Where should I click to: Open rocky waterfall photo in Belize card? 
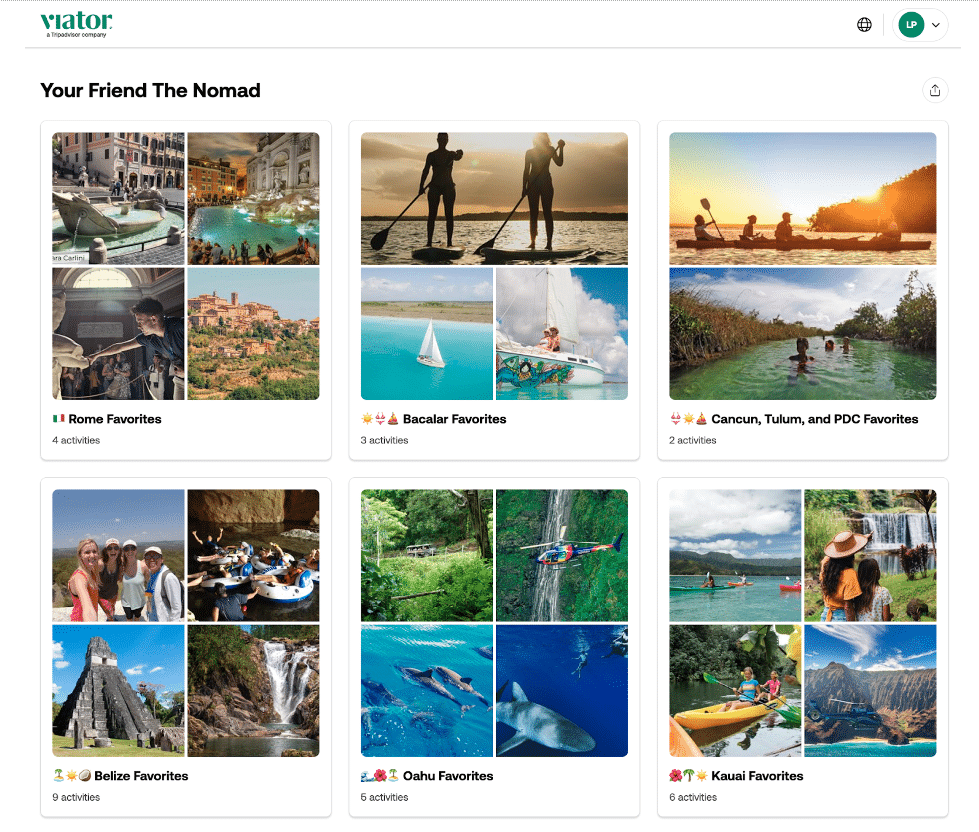(253, 690)
